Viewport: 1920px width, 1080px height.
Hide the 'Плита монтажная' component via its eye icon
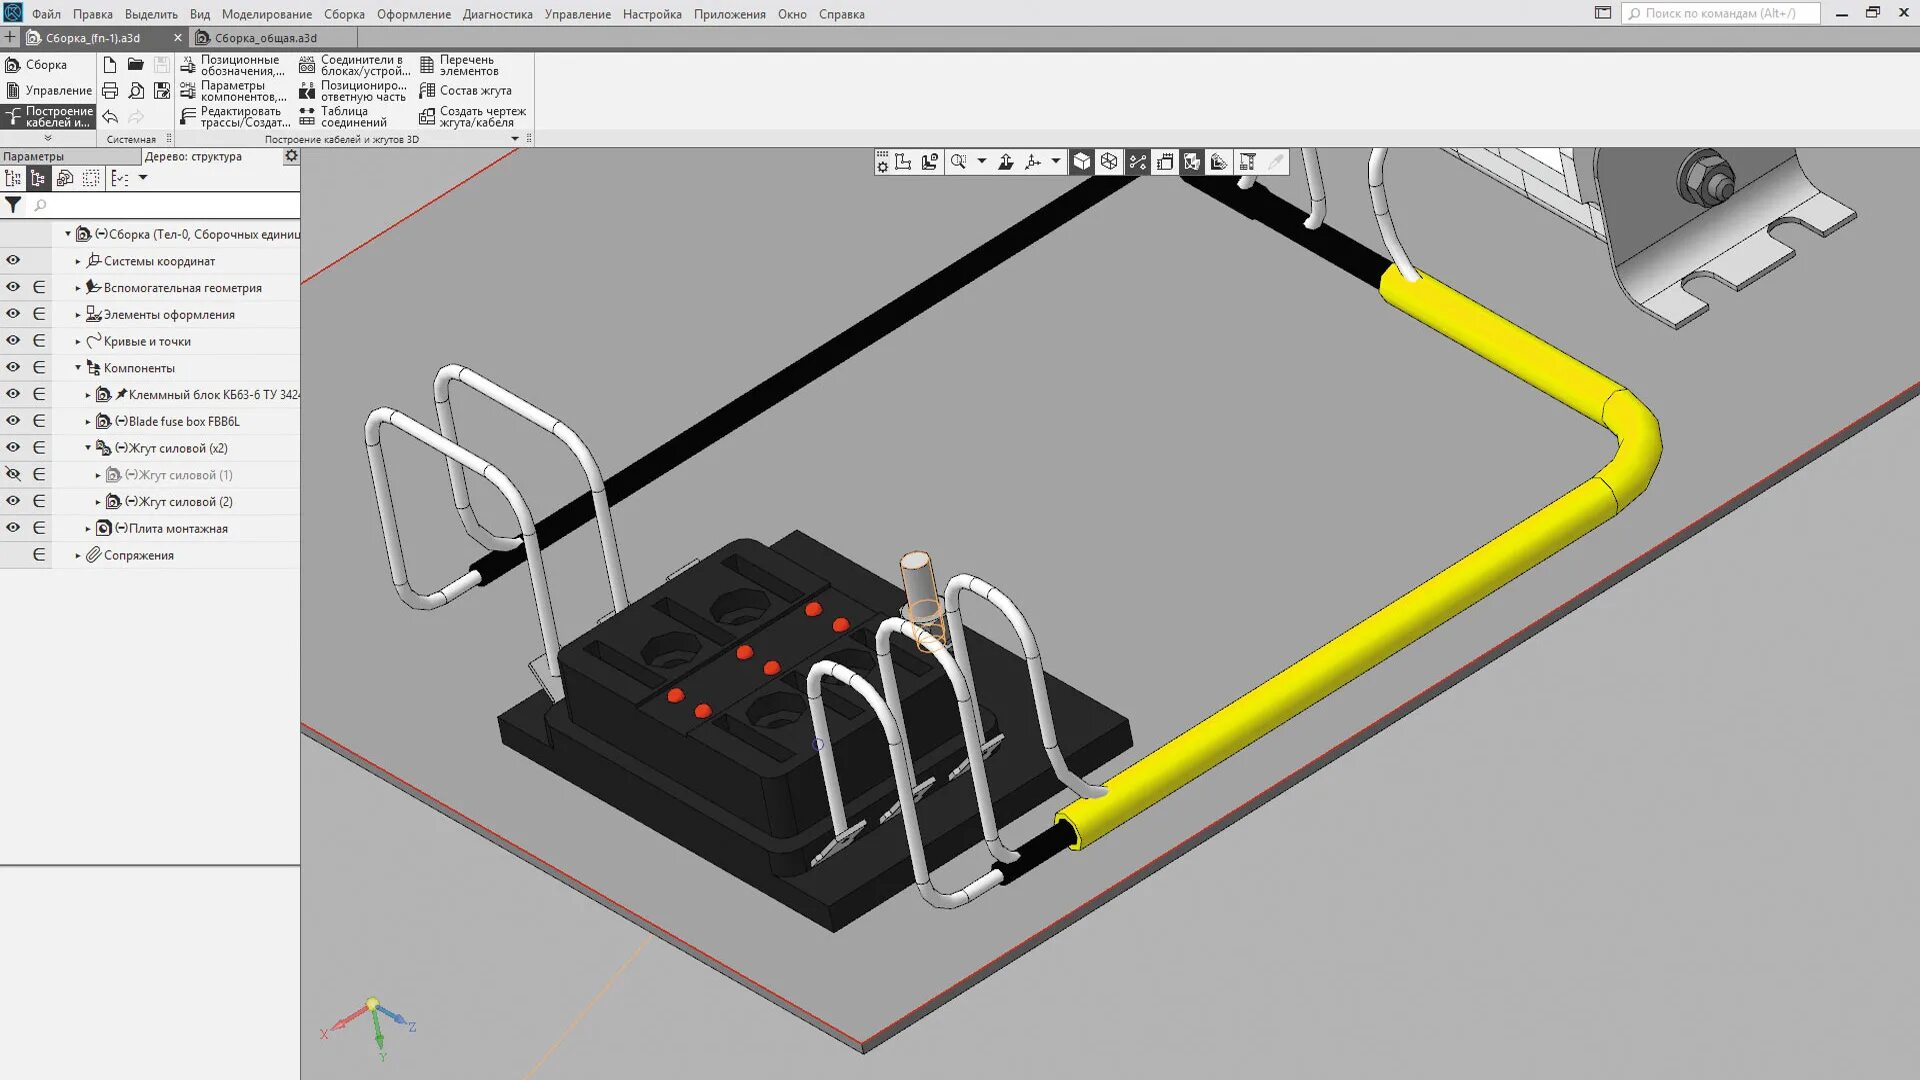[x=13, y=528]
